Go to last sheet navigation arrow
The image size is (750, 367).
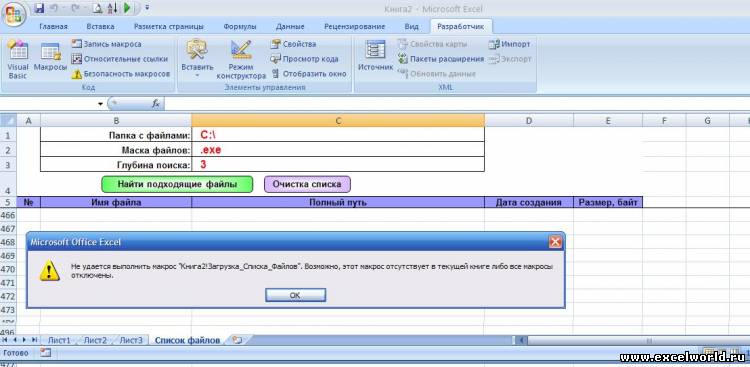(x=34, y=340)
